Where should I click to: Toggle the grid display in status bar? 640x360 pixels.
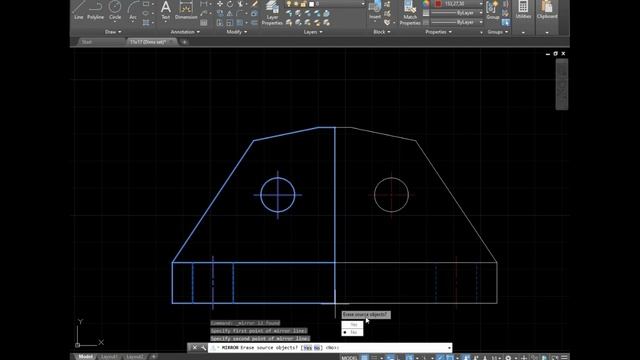tap(364, 358)
